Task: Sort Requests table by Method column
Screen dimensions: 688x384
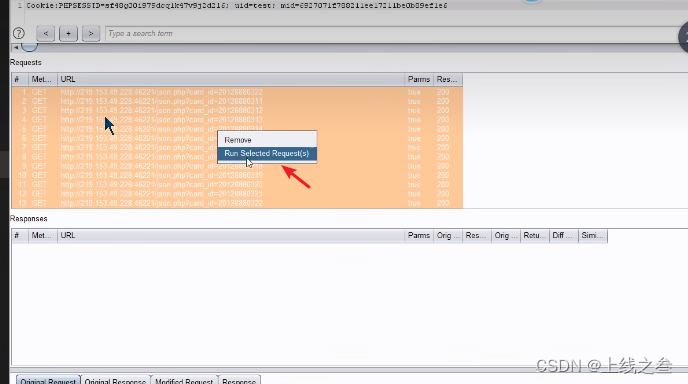Action: pos(43,79)
